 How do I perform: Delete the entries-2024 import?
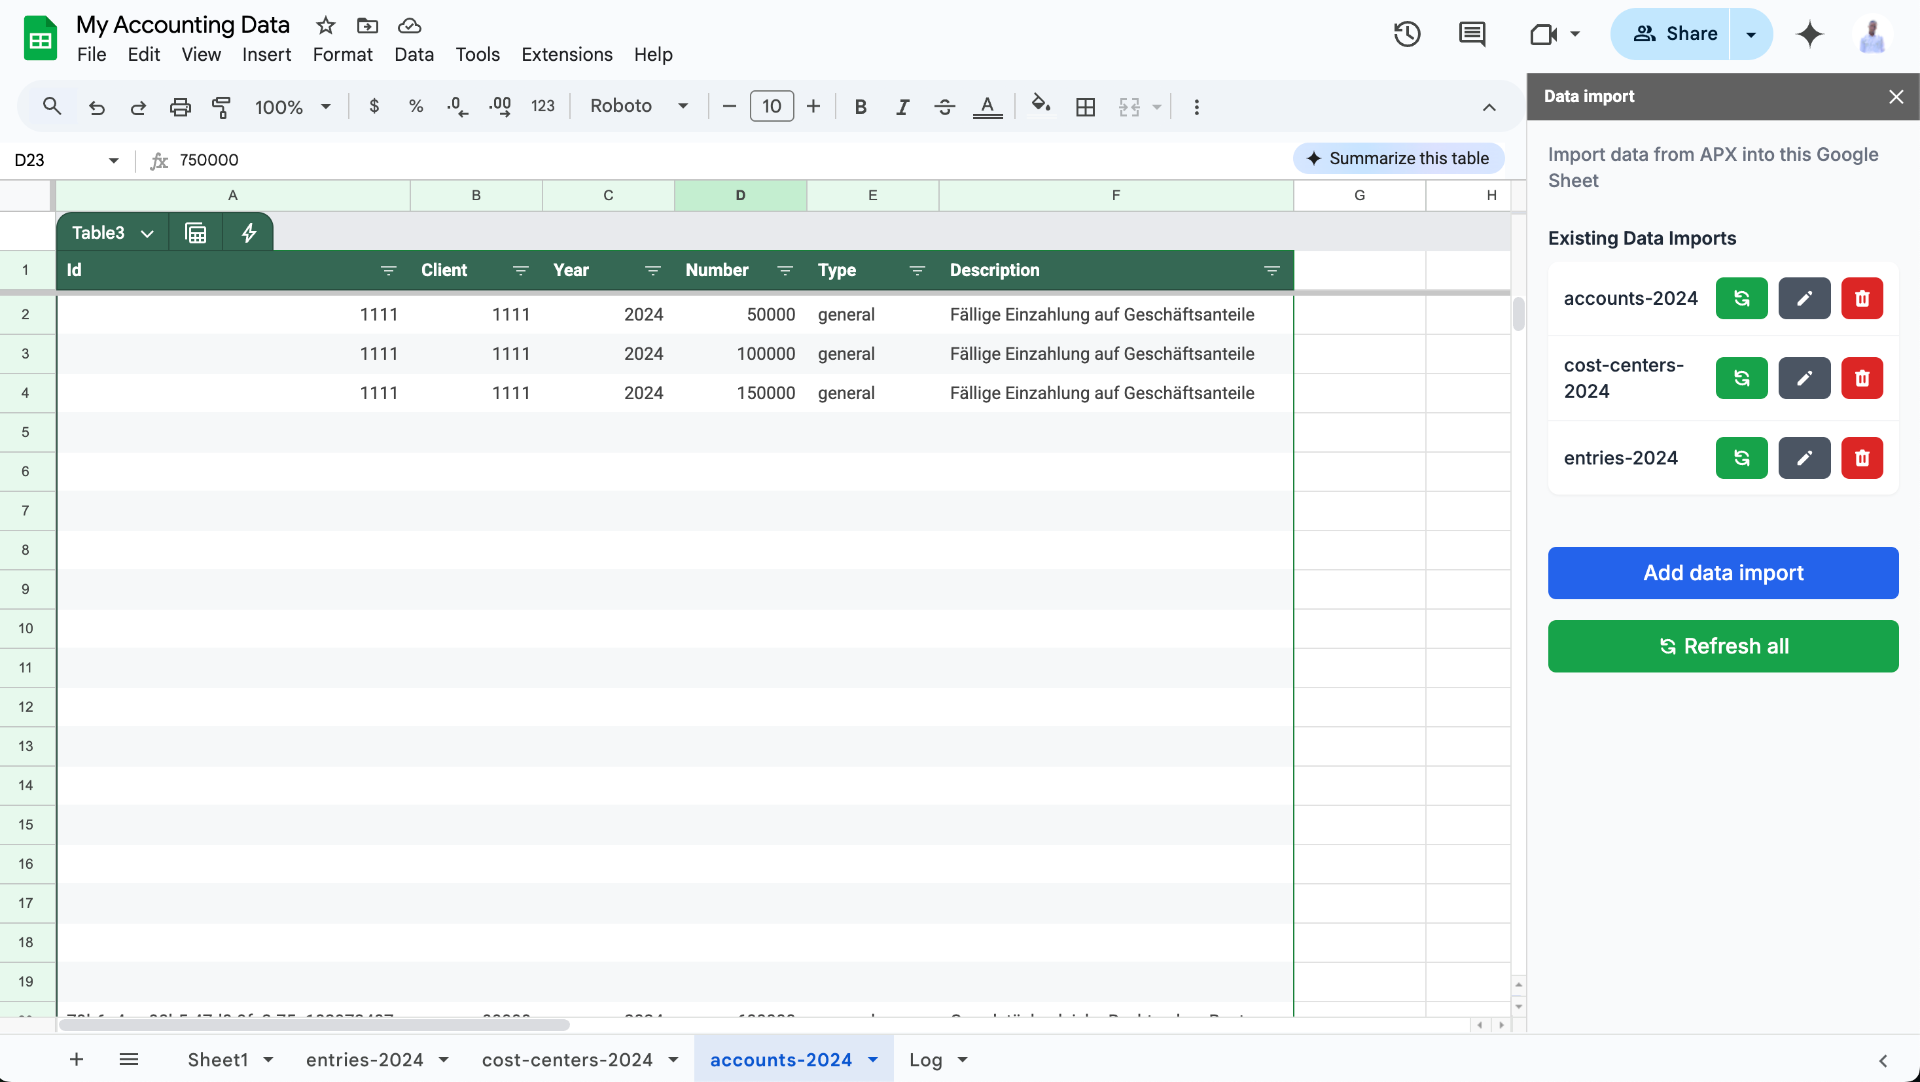[1862, 458]
